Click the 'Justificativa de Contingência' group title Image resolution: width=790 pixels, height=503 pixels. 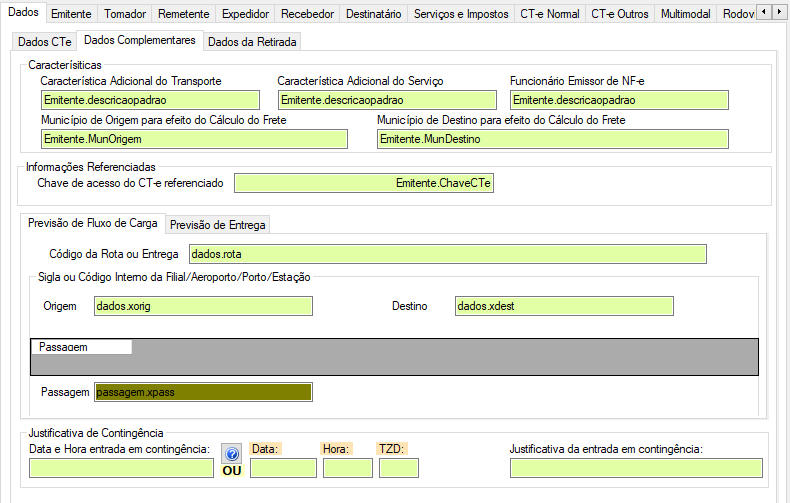(x=96, y=433)
